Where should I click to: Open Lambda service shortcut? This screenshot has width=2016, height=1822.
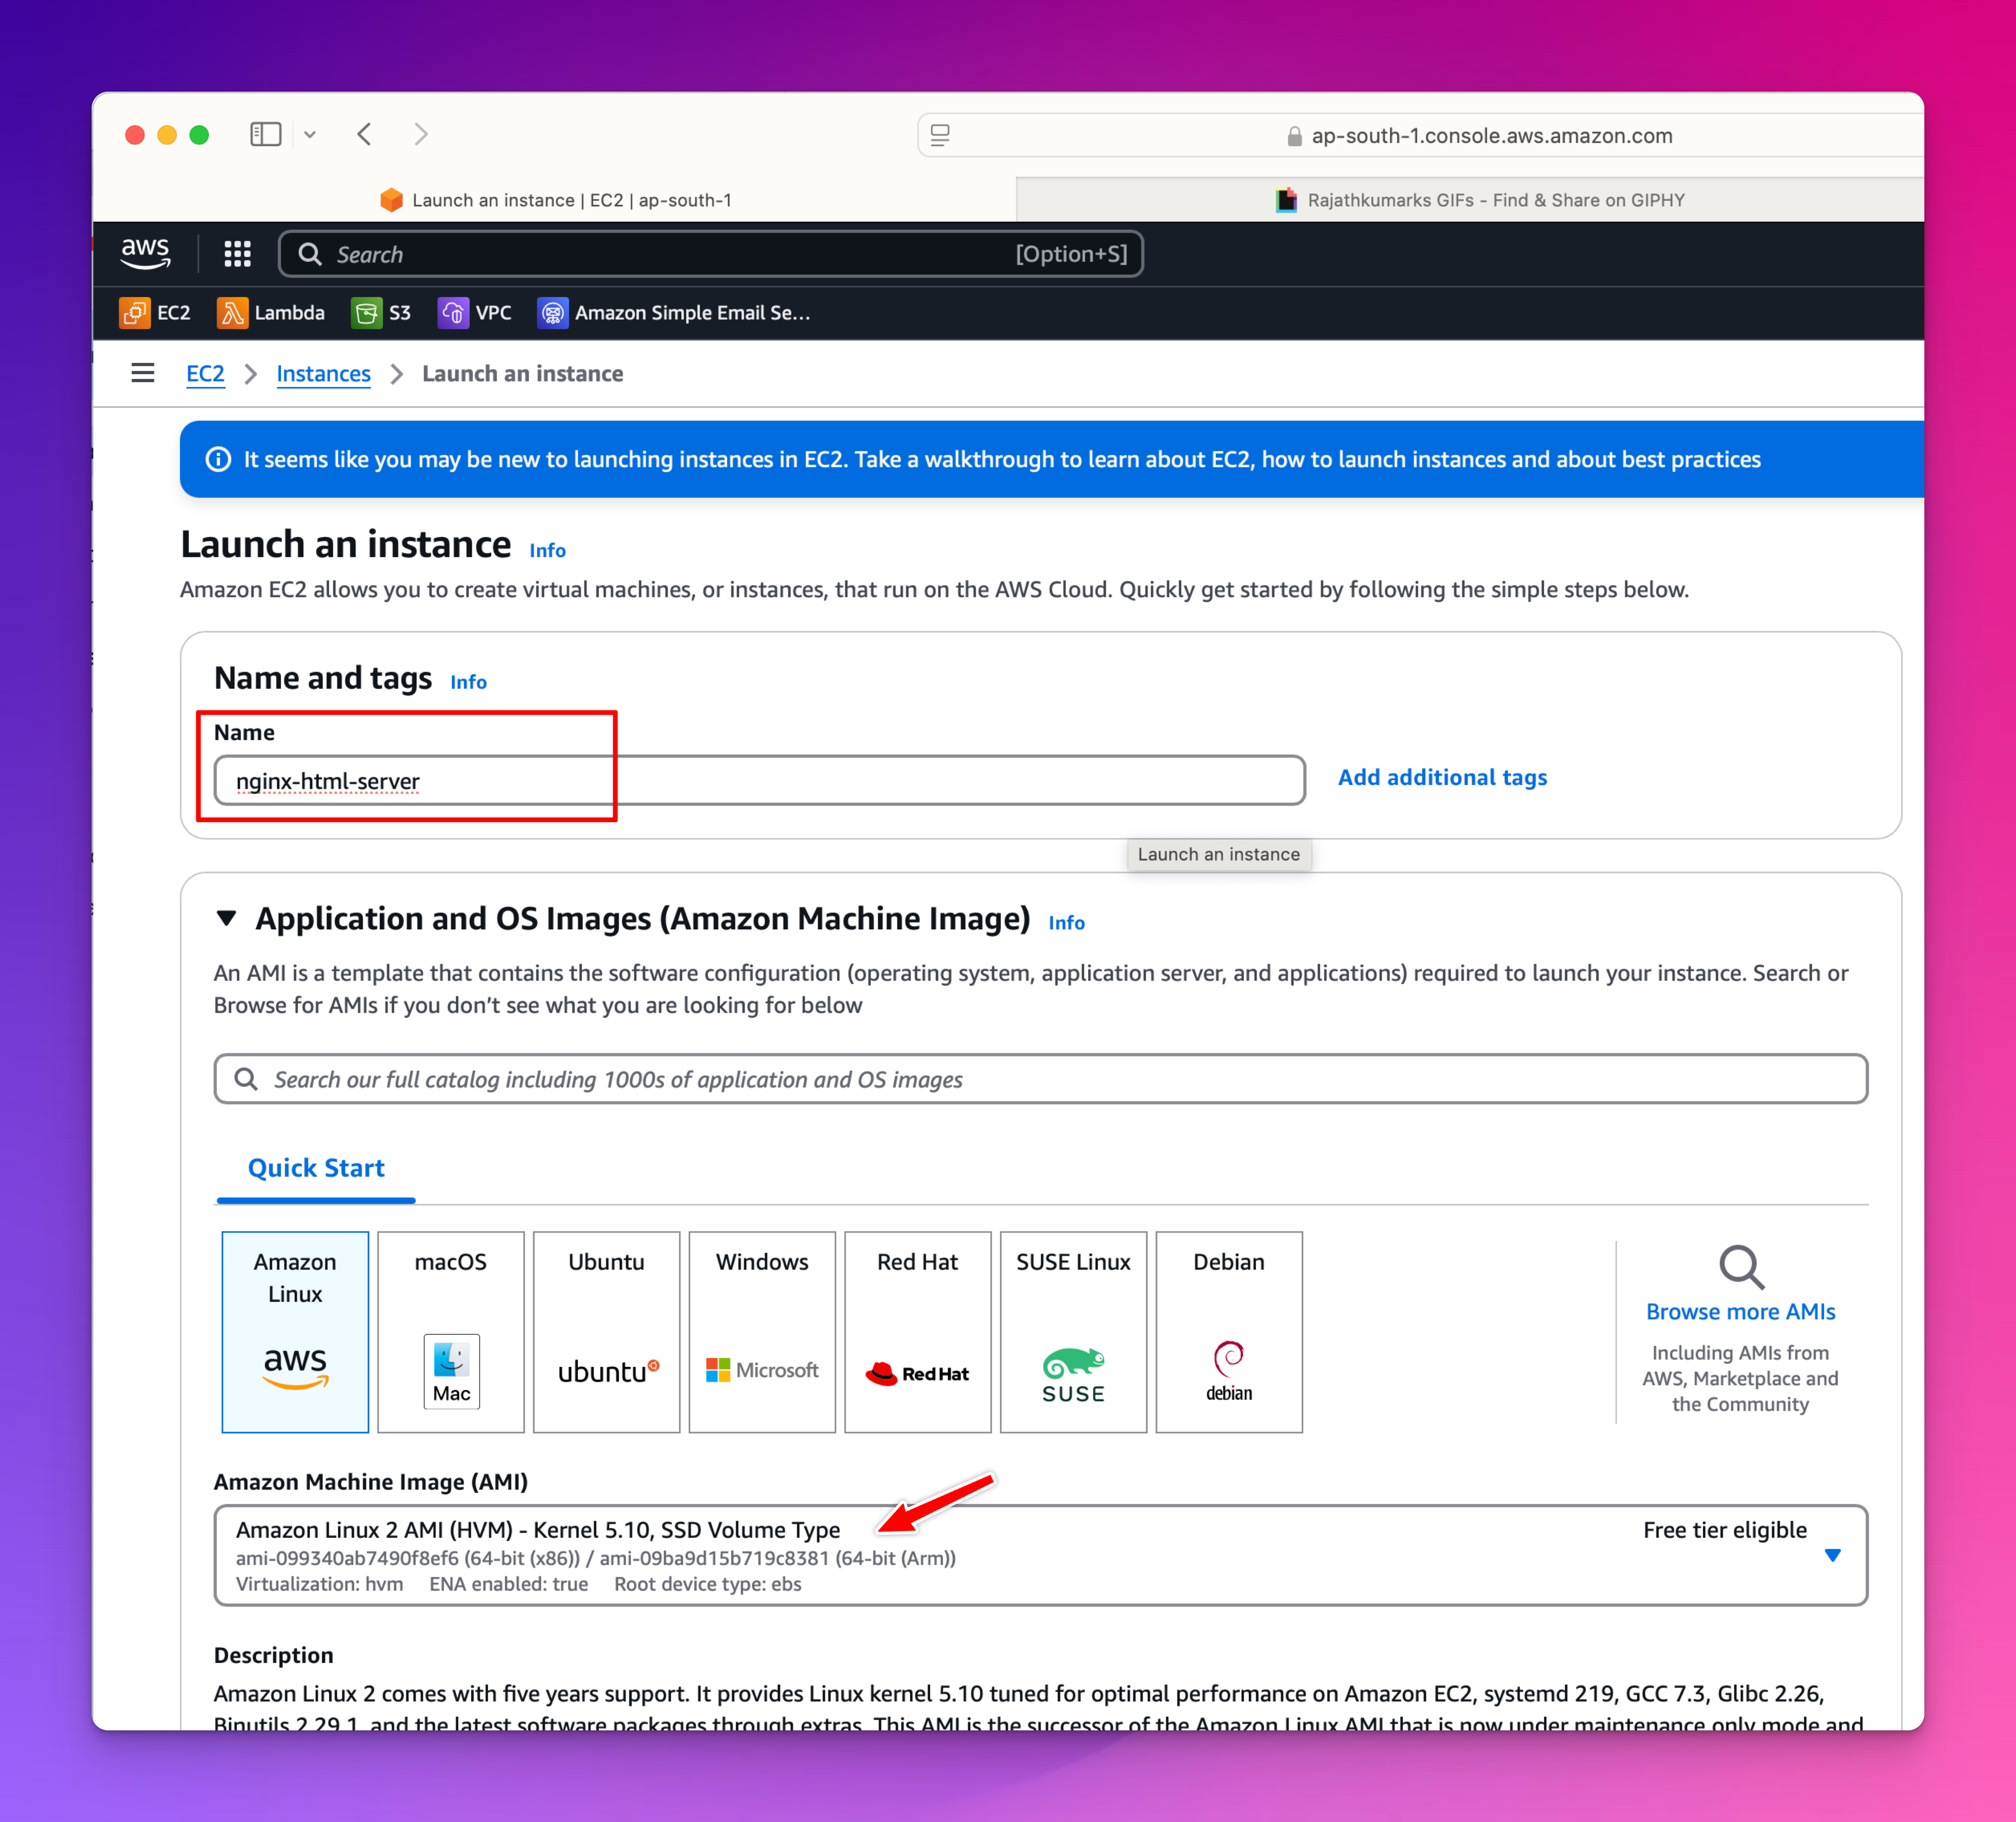tap(270, 313)
